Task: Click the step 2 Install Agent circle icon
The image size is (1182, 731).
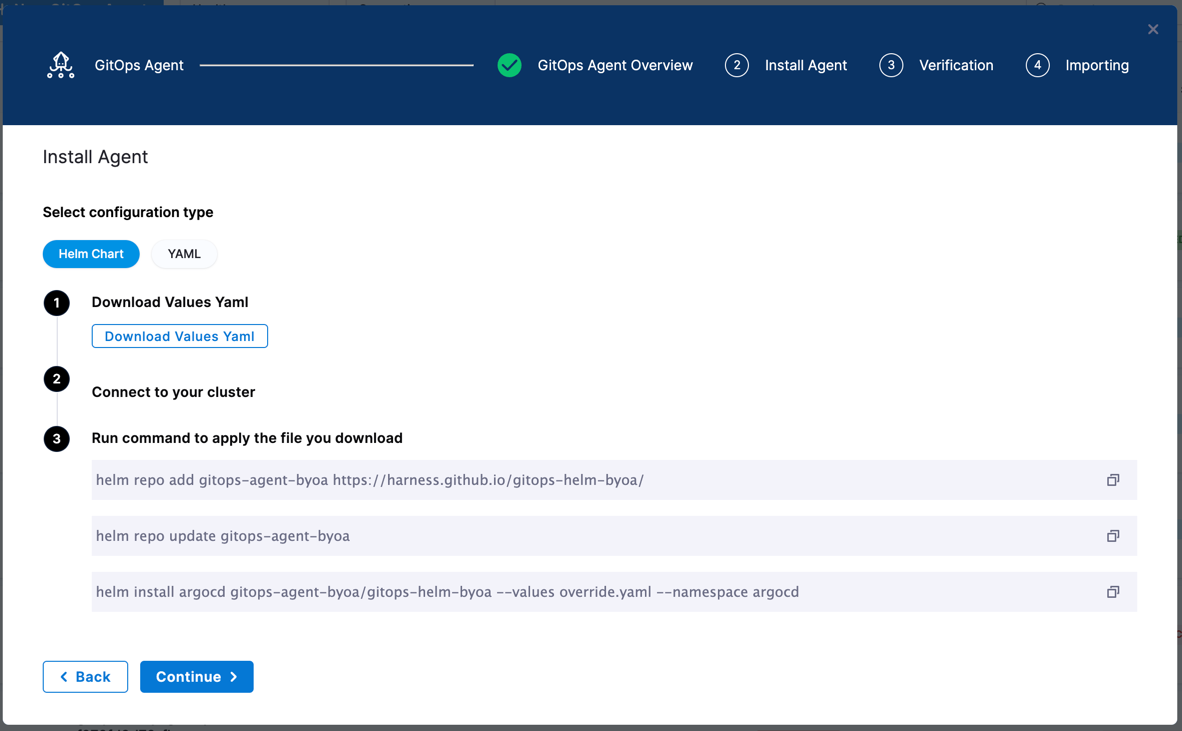Action: tap(737, 65)
